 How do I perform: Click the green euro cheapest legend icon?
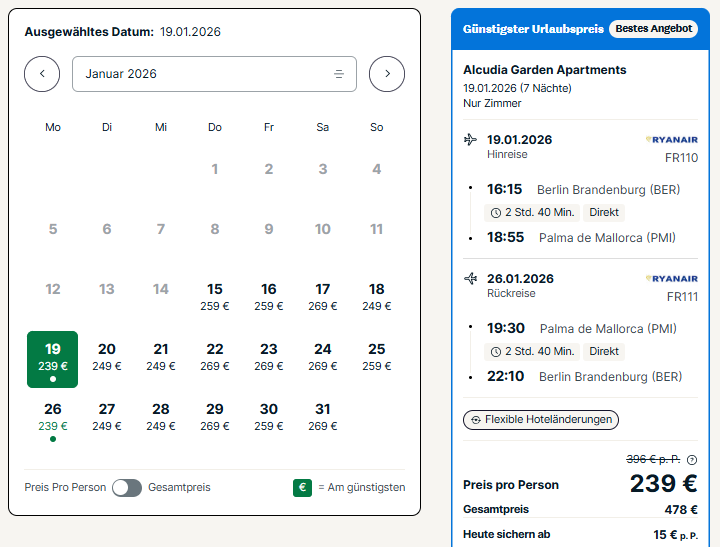[x=302, y=488]
